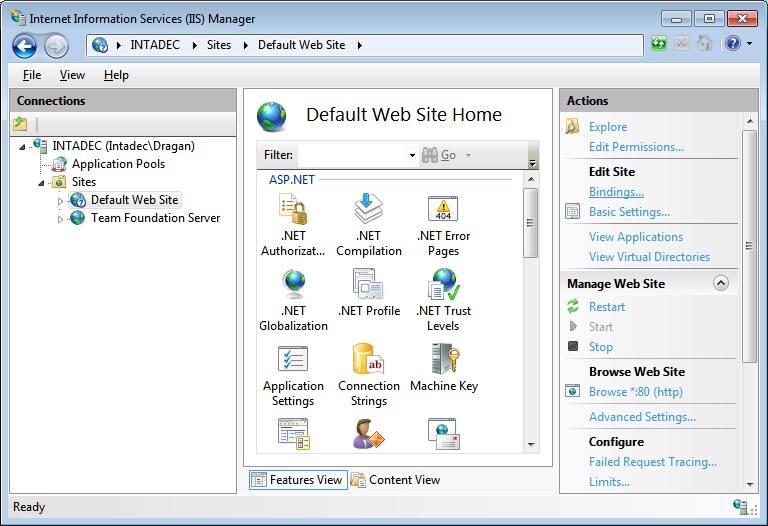Open the Bindings... link
Image resolution: width=768 pixels, height=526 pixels.
[616, 192]
